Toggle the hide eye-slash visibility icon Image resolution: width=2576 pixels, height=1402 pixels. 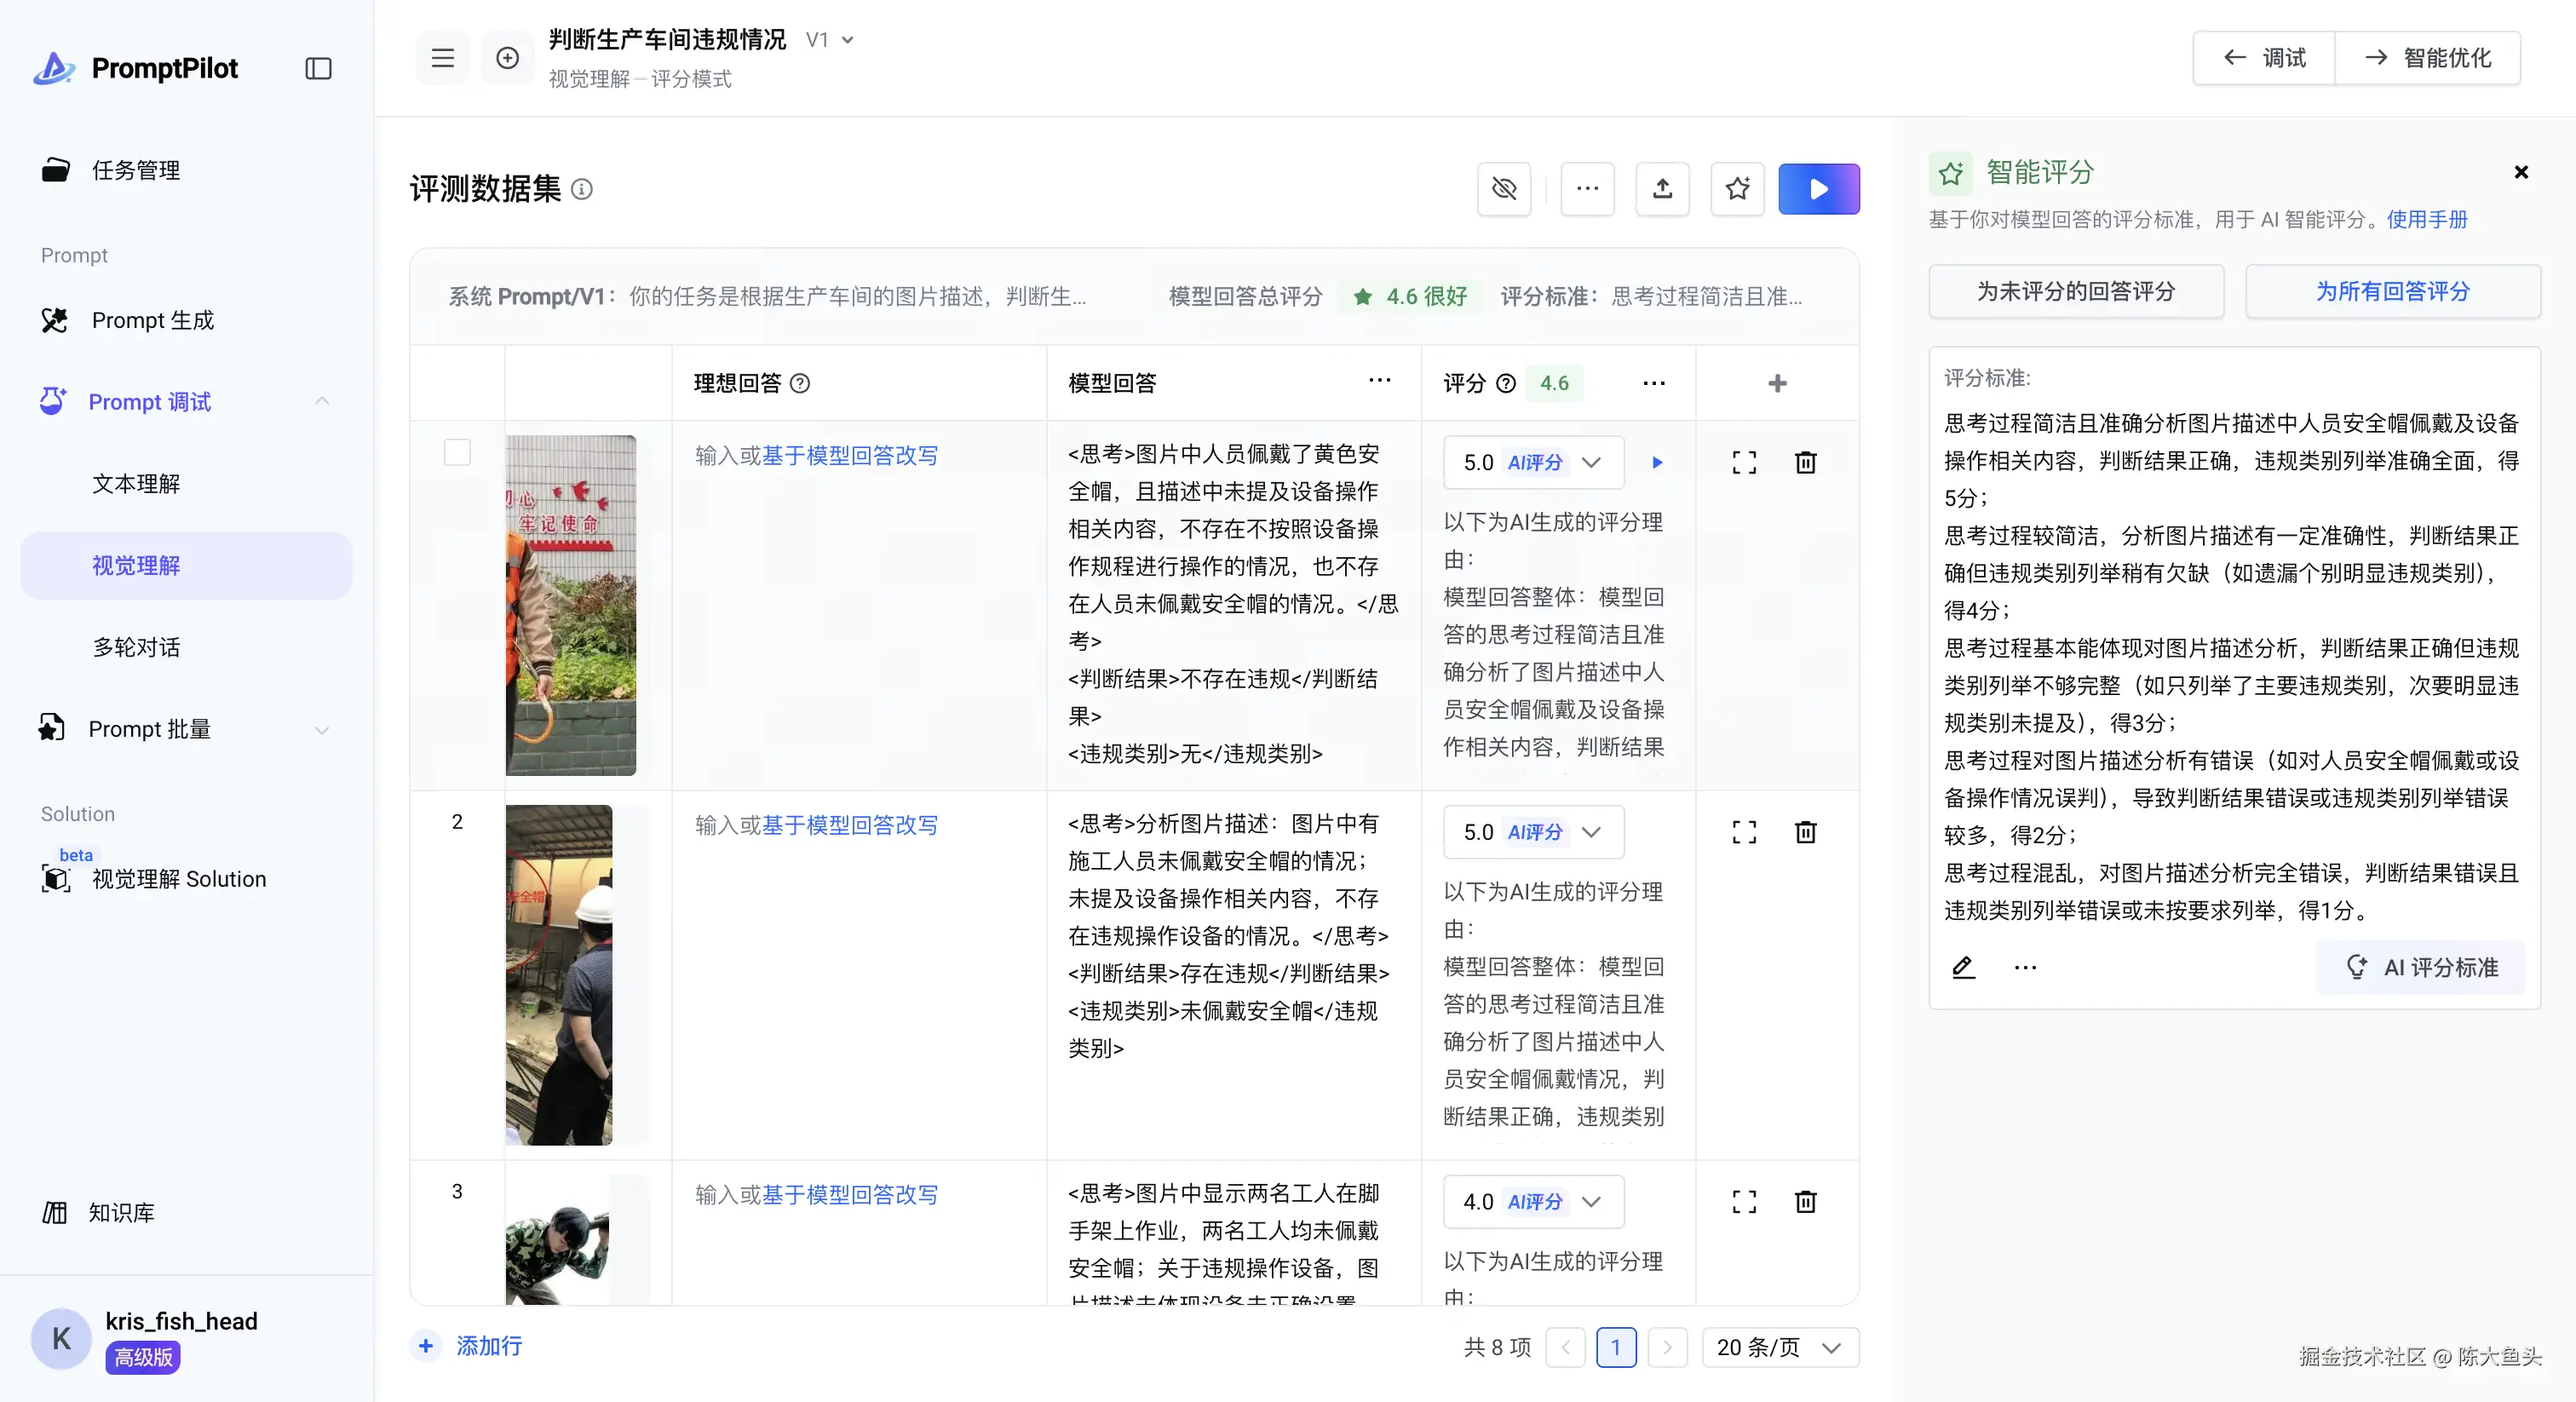point(1504,188)
